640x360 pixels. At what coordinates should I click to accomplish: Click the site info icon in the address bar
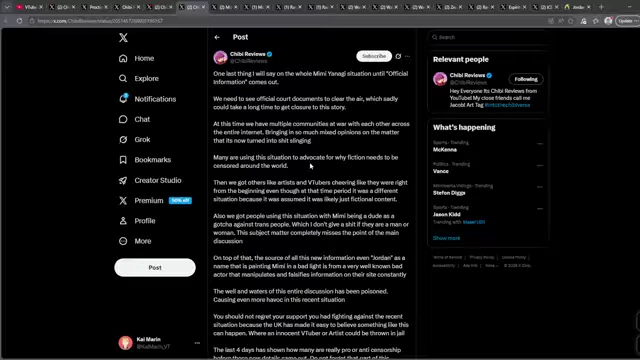click(x=32, y=21)
